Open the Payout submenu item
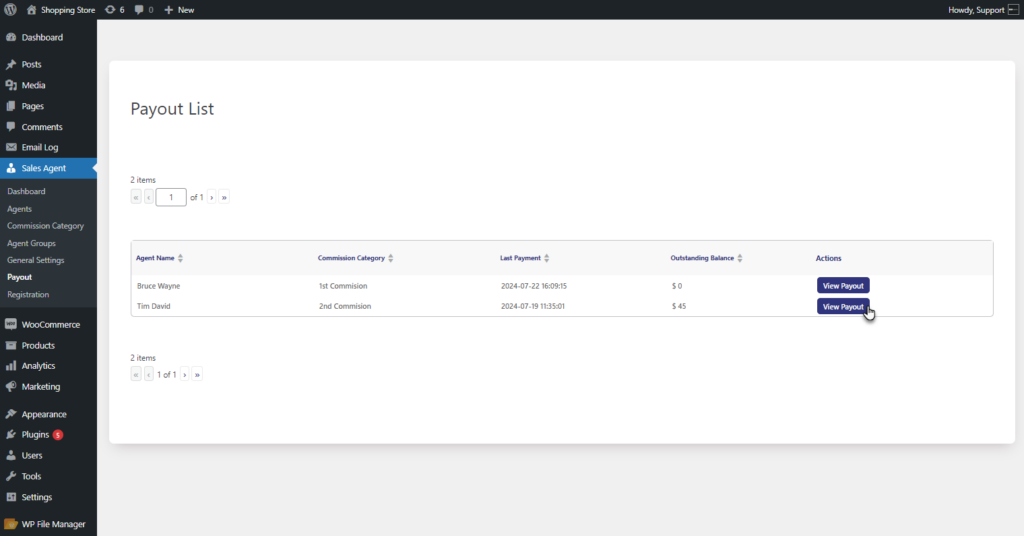 pyautogui.click(x=20, y=277)
